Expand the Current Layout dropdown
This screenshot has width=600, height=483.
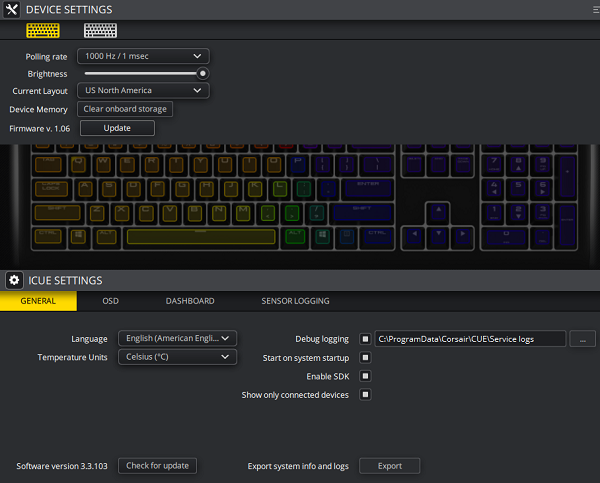[x=144, y=91]
